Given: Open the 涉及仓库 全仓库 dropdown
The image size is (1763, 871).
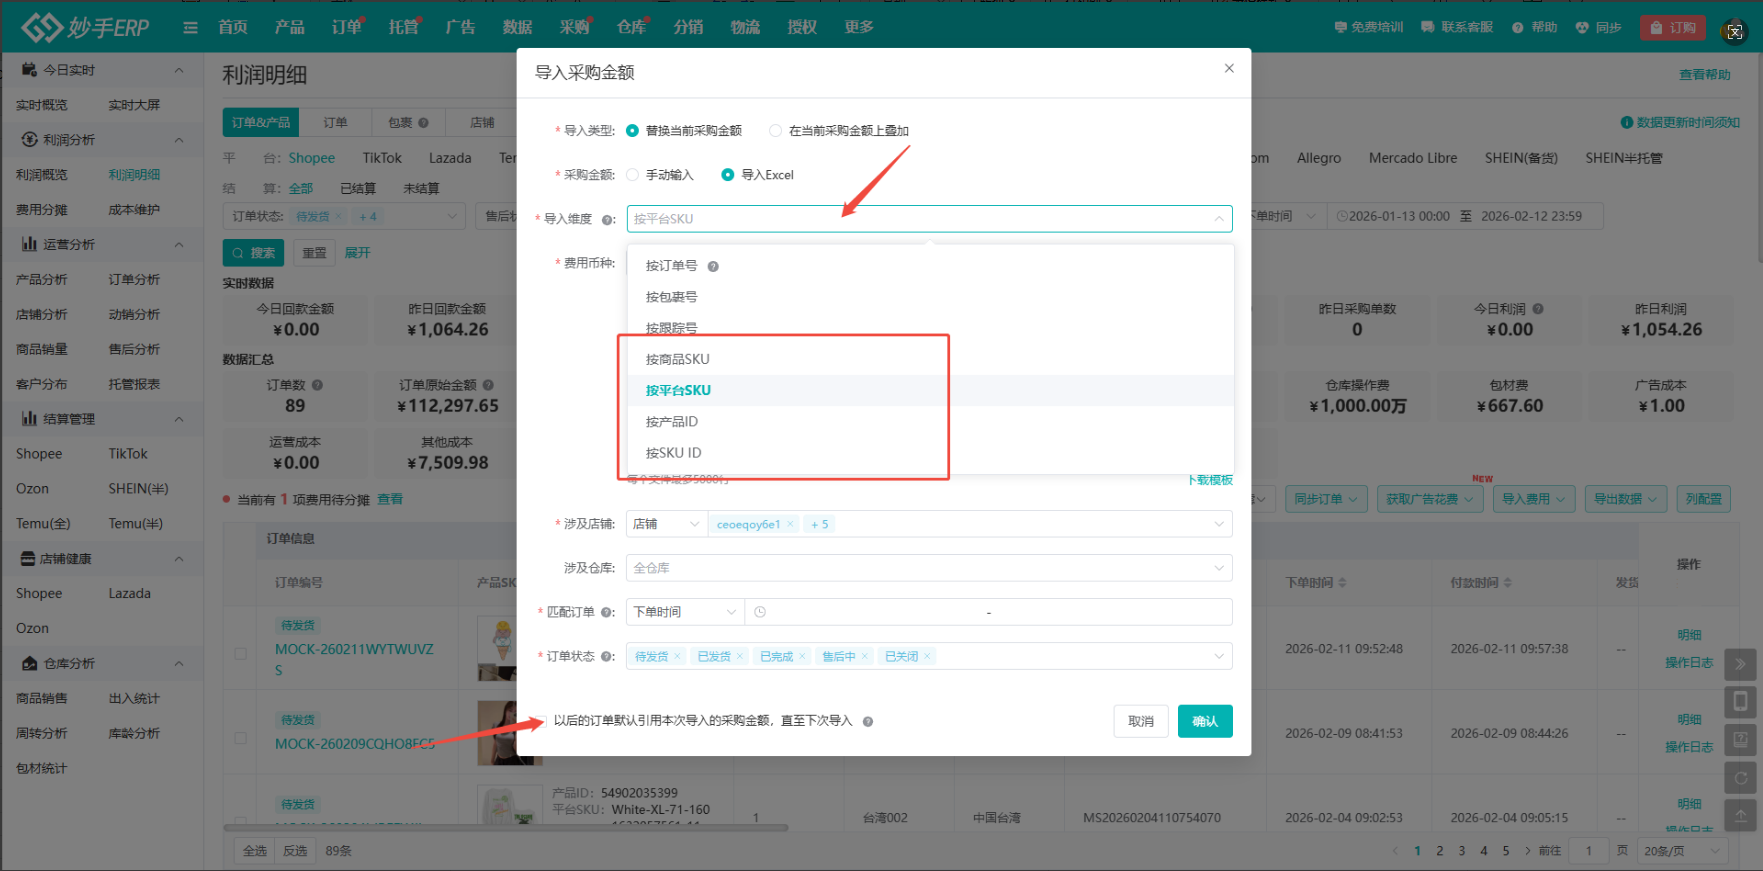Looking at the screenshot, I should tap(929, 568).
